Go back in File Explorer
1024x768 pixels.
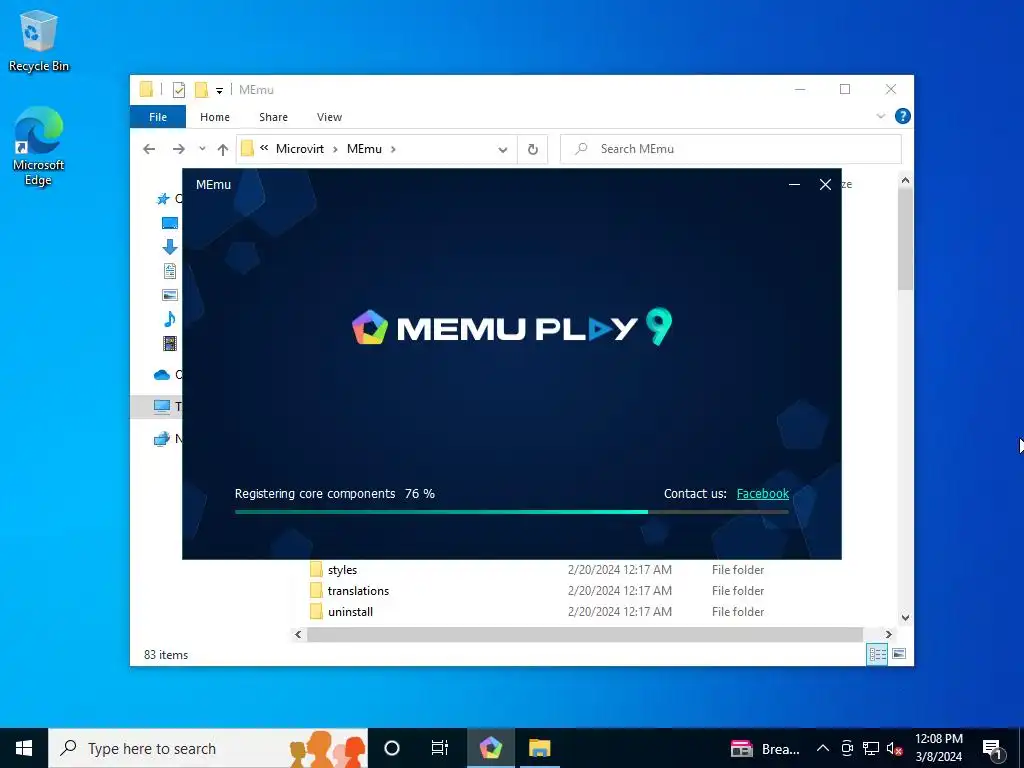150,149
